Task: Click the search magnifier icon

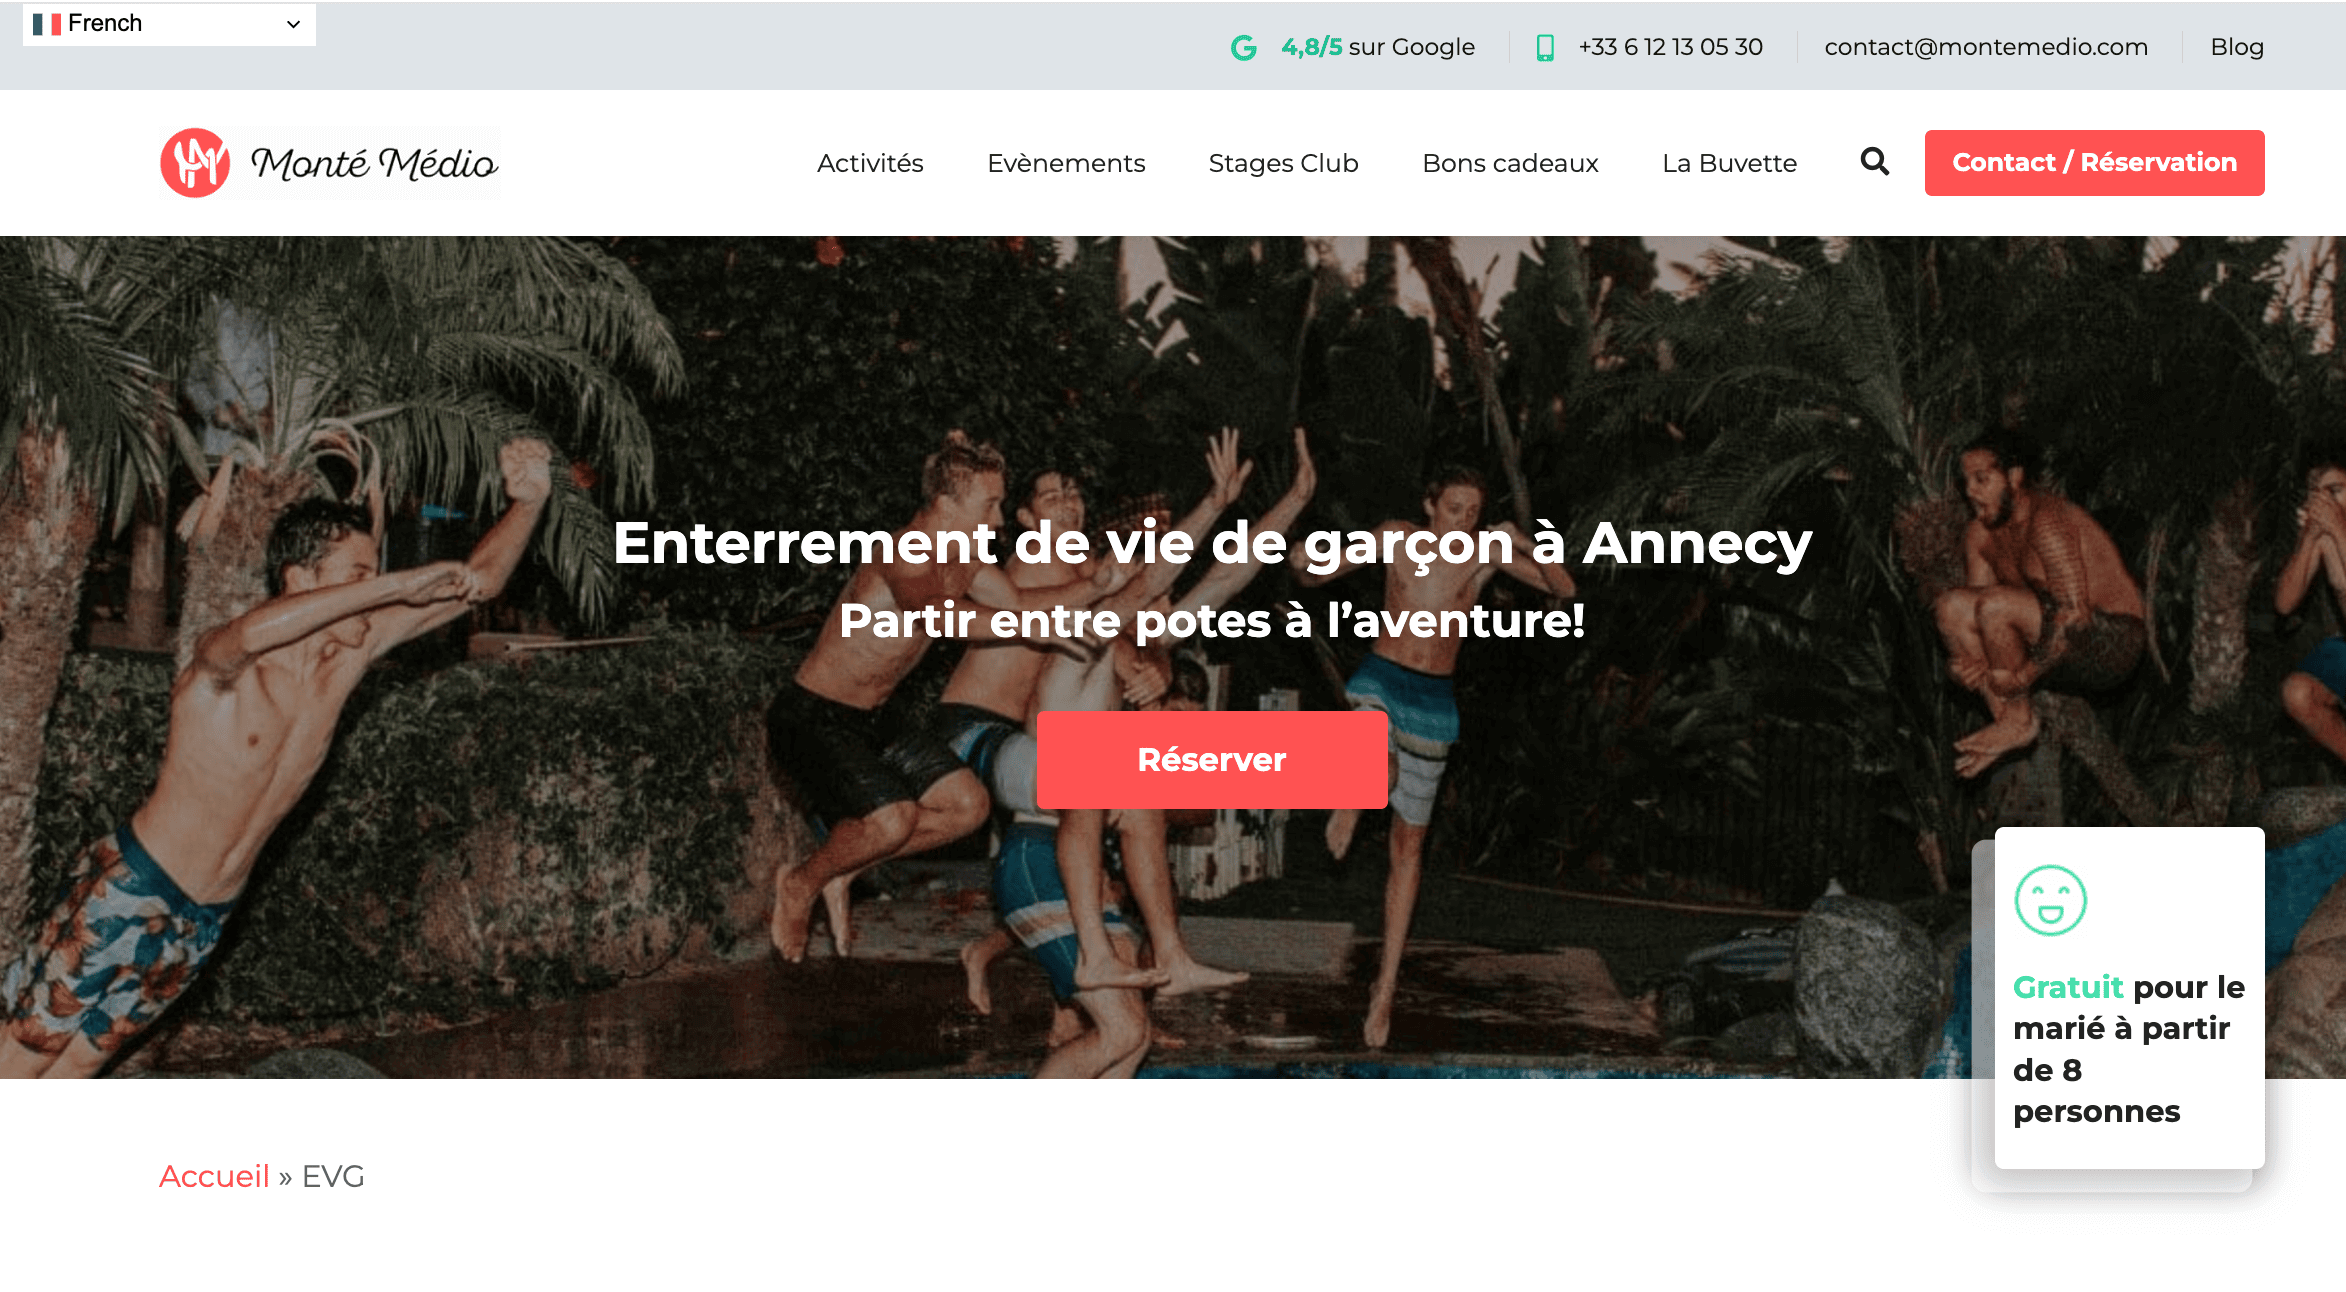Action: (1875, 162)
